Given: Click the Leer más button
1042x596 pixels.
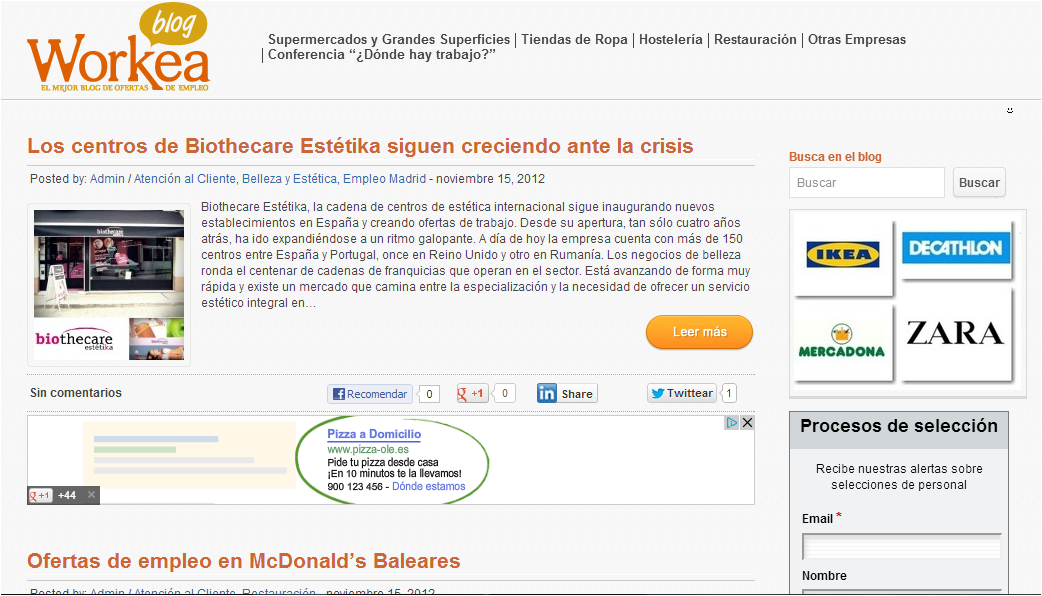Looking at the screenshot, I should click(699, 332).
